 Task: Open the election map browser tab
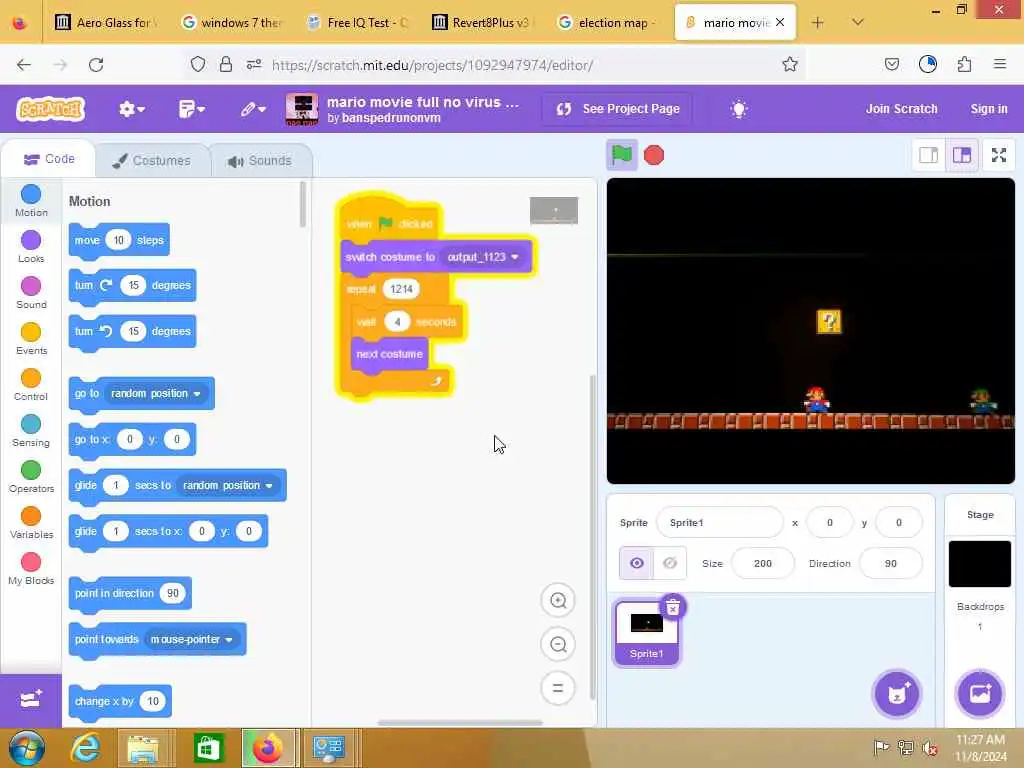[607, 23]
